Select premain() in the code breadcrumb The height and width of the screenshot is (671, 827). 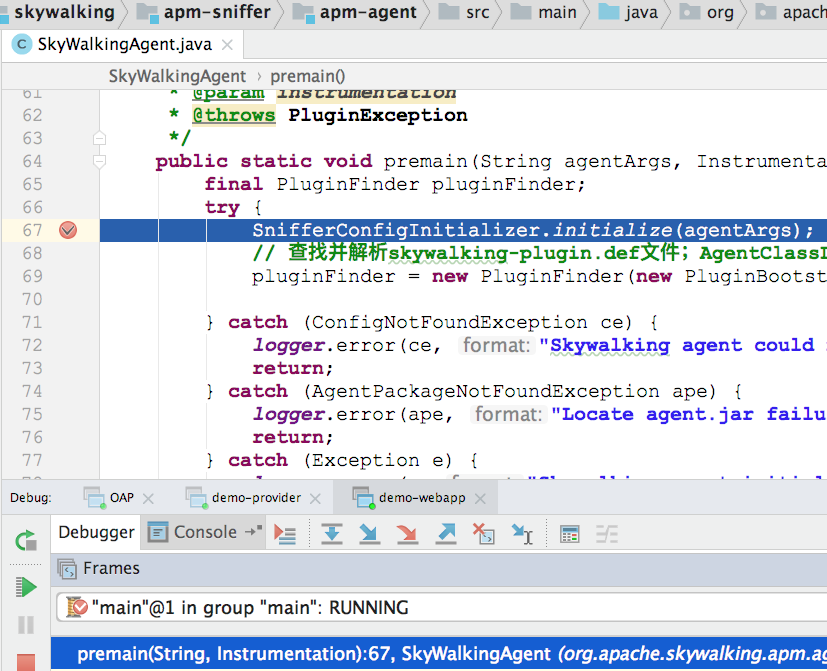[x=308, y=76]
